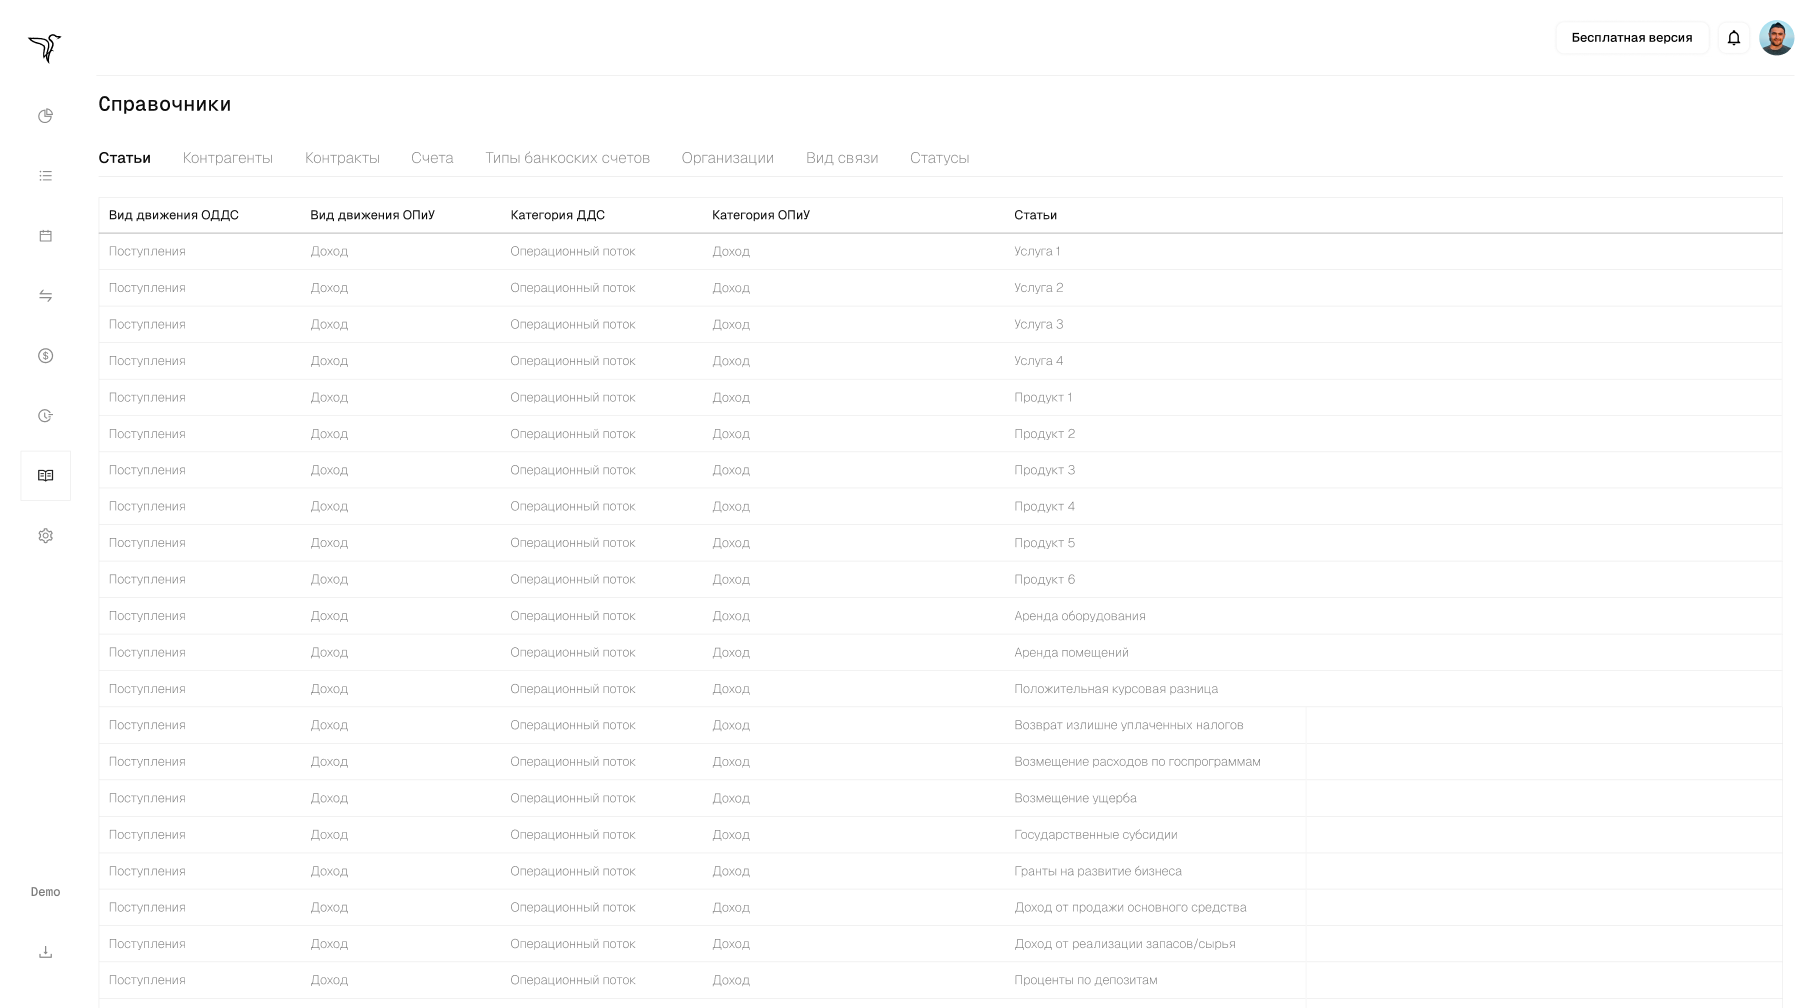Open the calendar icon in the sidebar
The width and height of the screenshot is (1814, 1008).
click(x=45, y=236)
